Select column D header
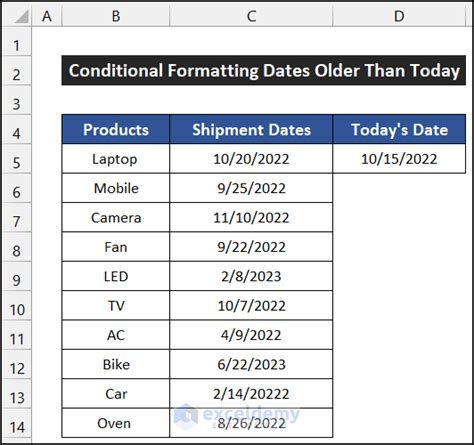474x445 pixels. click(x=399, y=16)
